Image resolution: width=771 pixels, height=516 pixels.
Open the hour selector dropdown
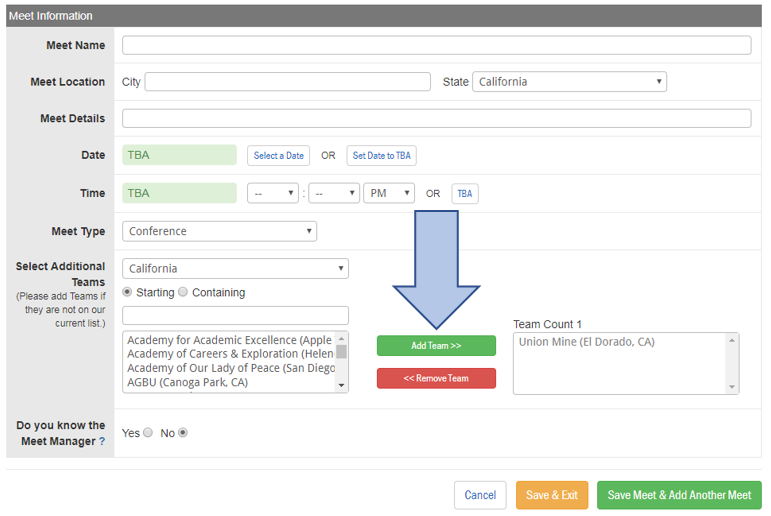point(273,193)
